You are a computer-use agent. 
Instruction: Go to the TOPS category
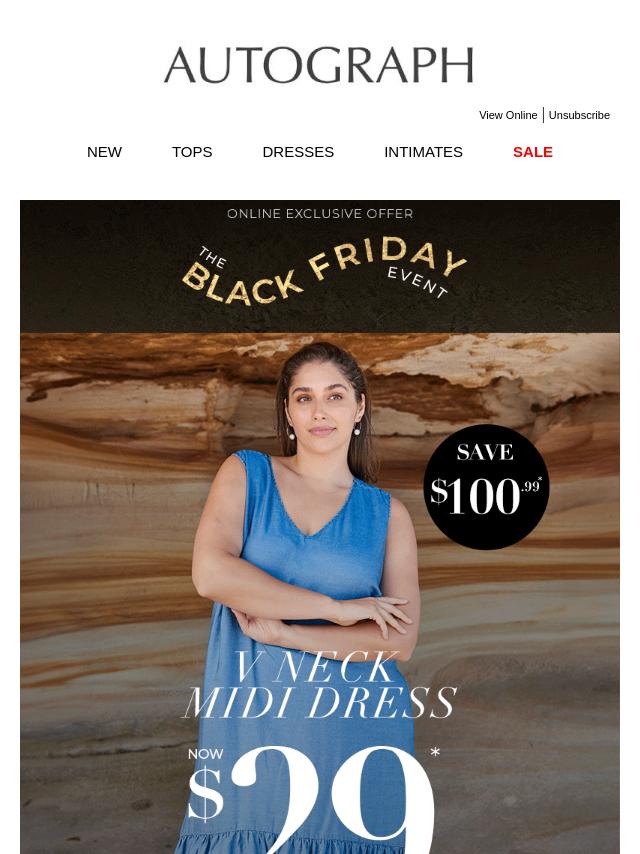[x=192, y=152]
